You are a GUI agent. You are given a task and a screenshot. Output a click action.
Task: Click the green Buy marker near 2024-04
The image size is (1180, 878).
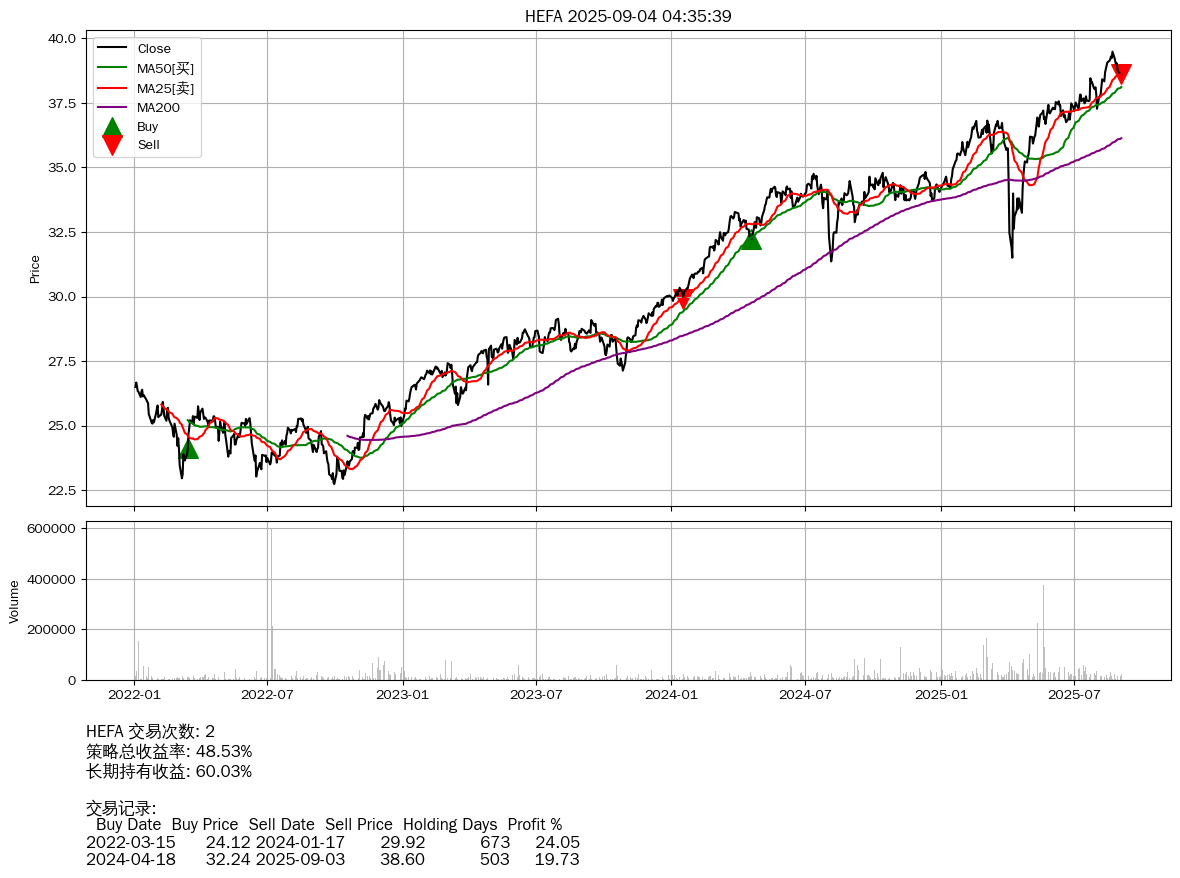[751, 240]
